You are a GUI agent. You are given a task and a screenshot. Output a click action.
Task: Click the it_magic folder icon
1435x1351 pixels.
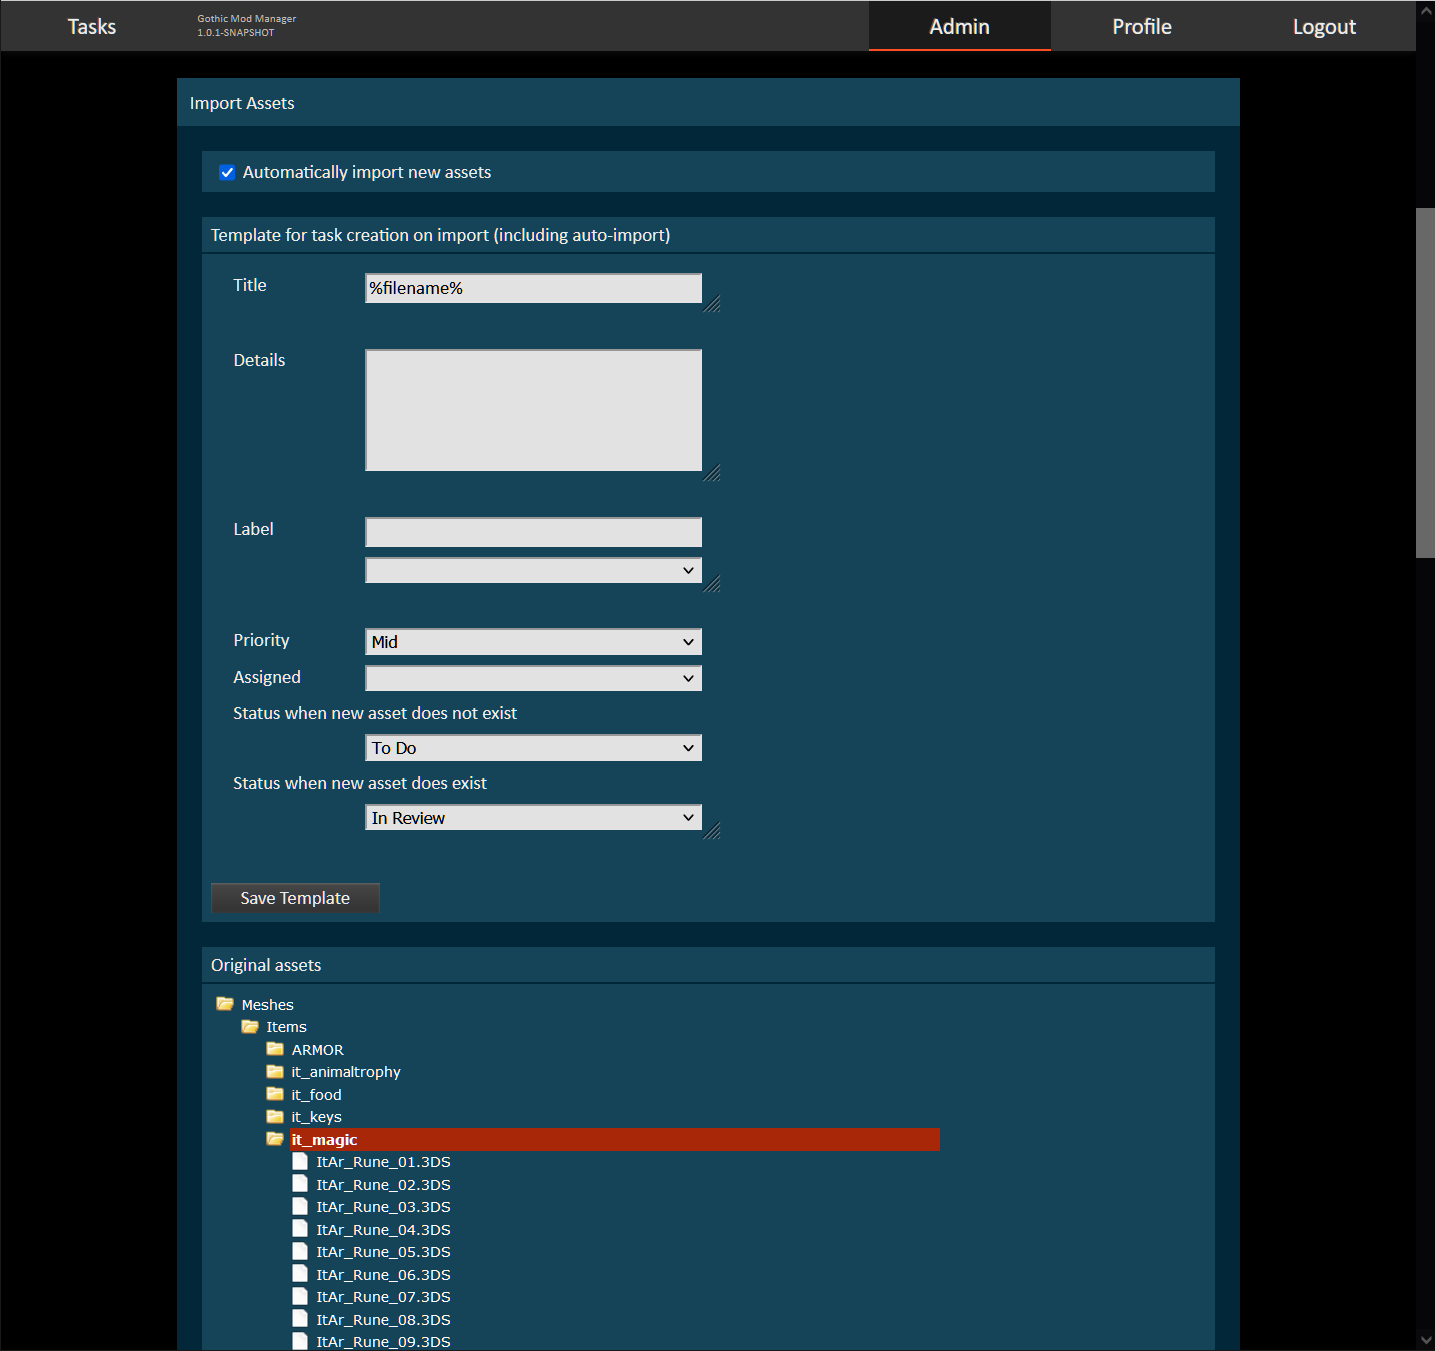tap(275, 1139)
